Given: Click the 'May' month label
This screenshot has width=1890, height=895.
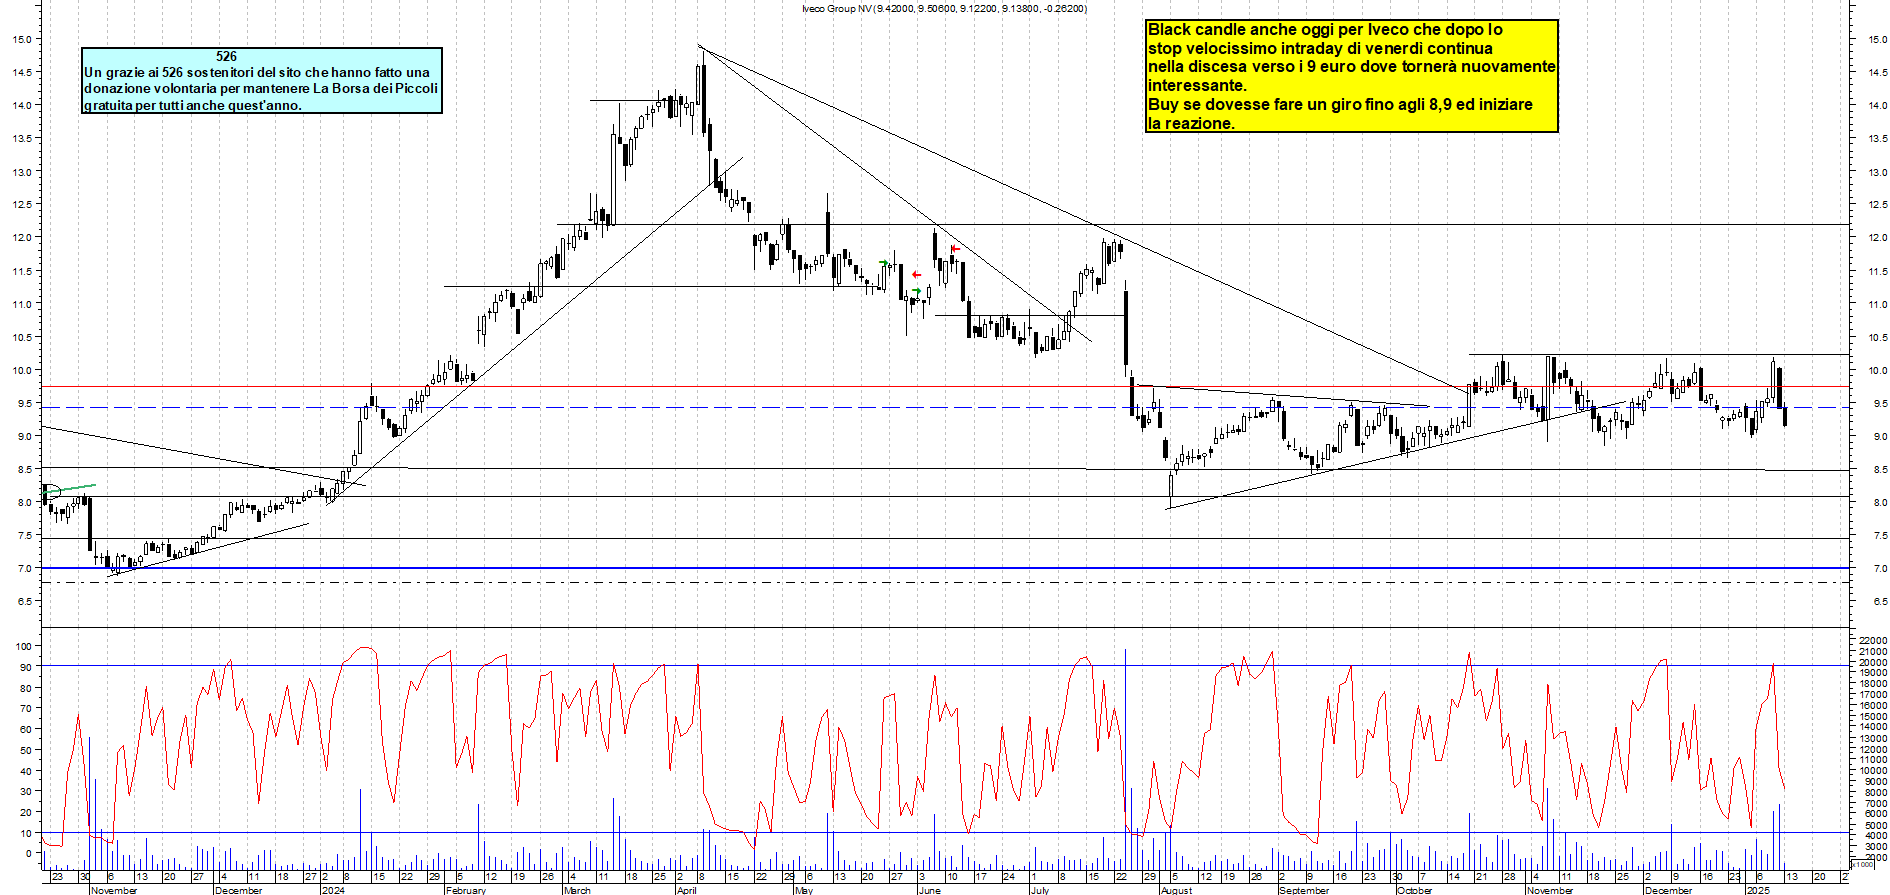Looking at the screenshot, I should tap(804, 890).
